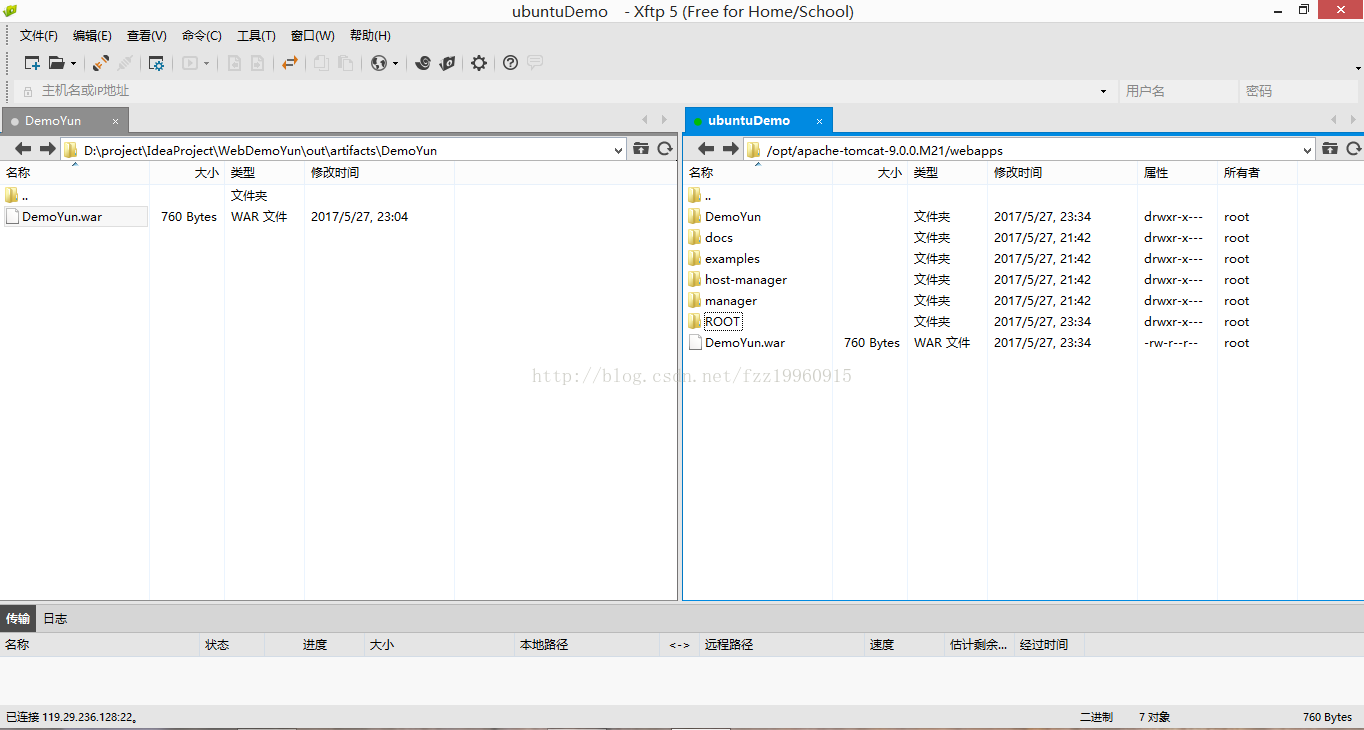1364x730 pixels.
Task: Select the remote manager folder
Action: click(731, 301)
